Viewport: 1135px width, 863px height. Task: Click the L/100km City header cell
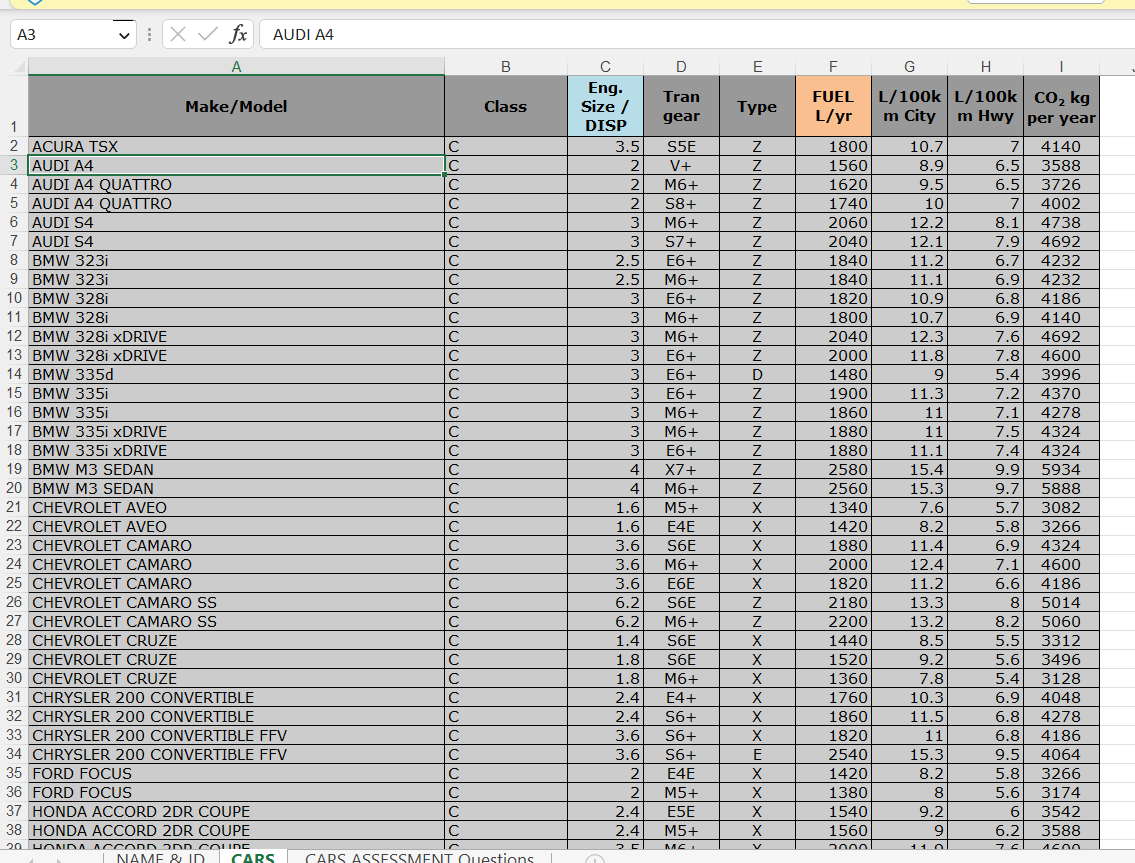(909, 106)
